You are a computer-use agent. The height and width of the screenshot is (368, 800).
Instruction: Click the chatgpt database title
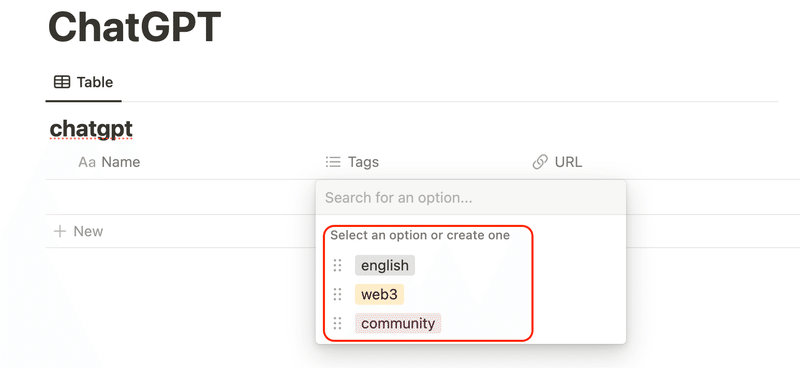[x=91, y=129]
